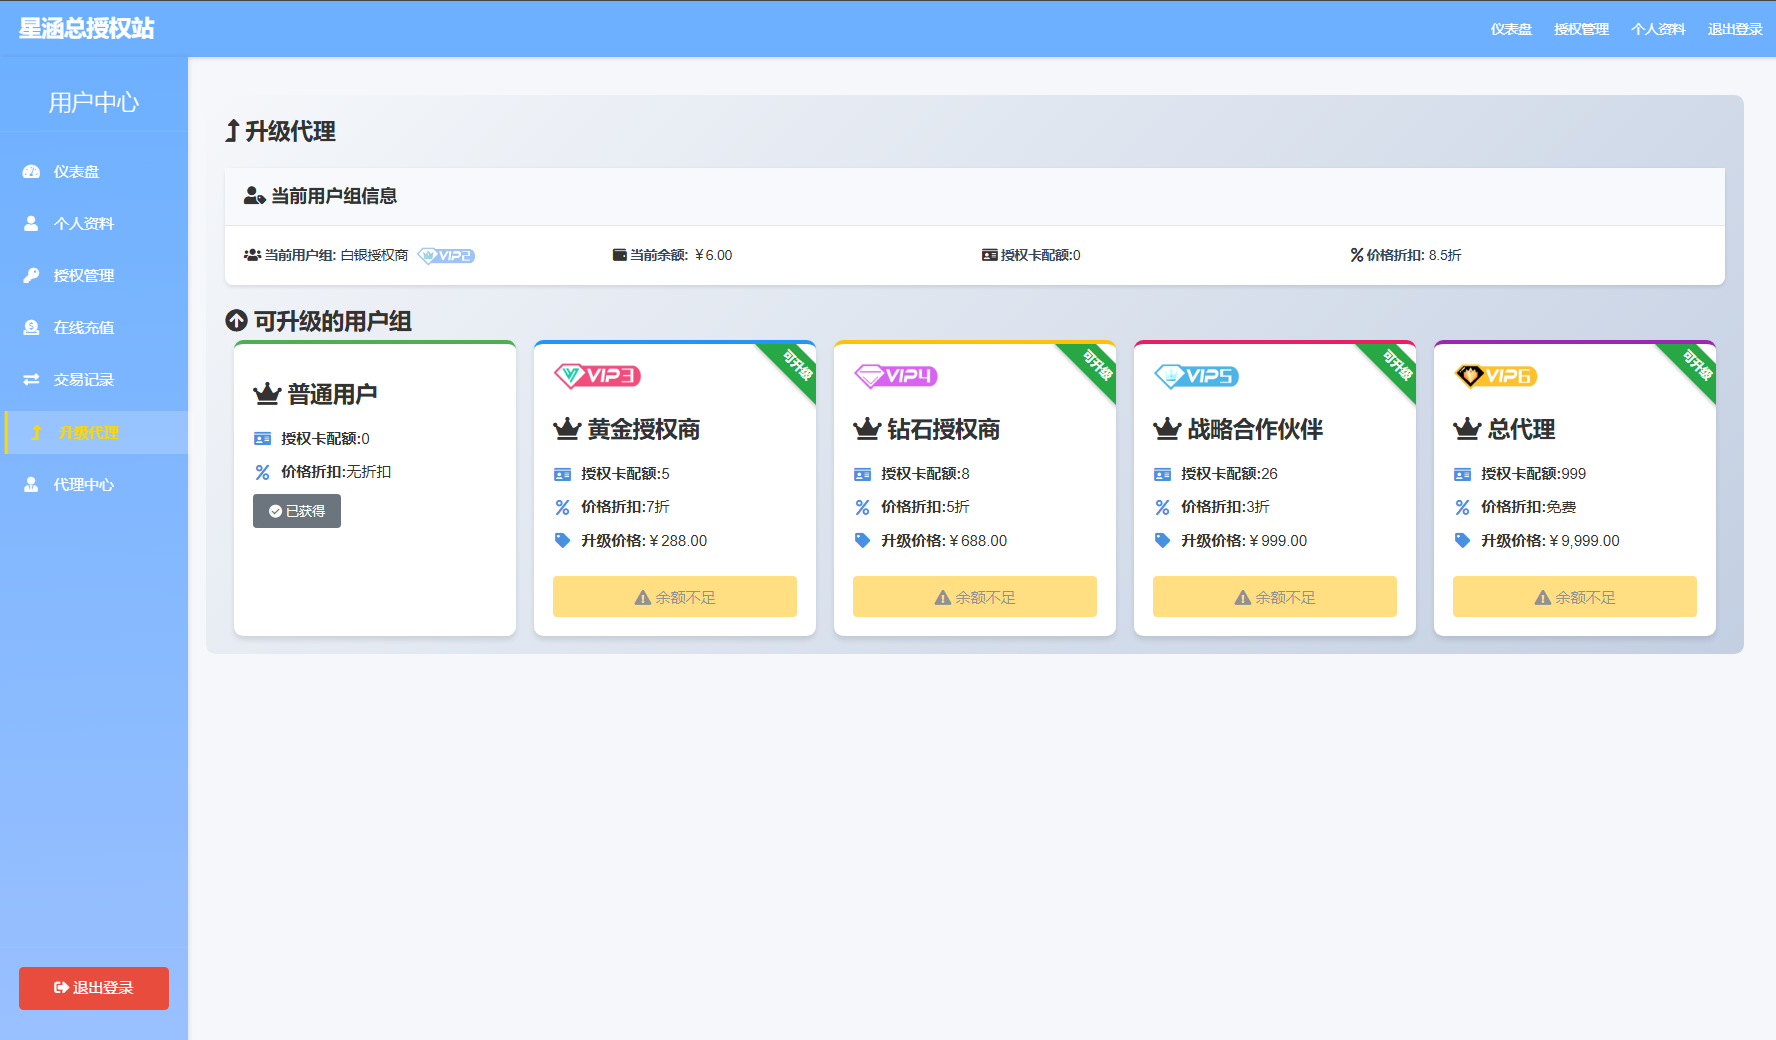Click the key icon for 授权管理
1776x1040 pixels.
(31, 276)
